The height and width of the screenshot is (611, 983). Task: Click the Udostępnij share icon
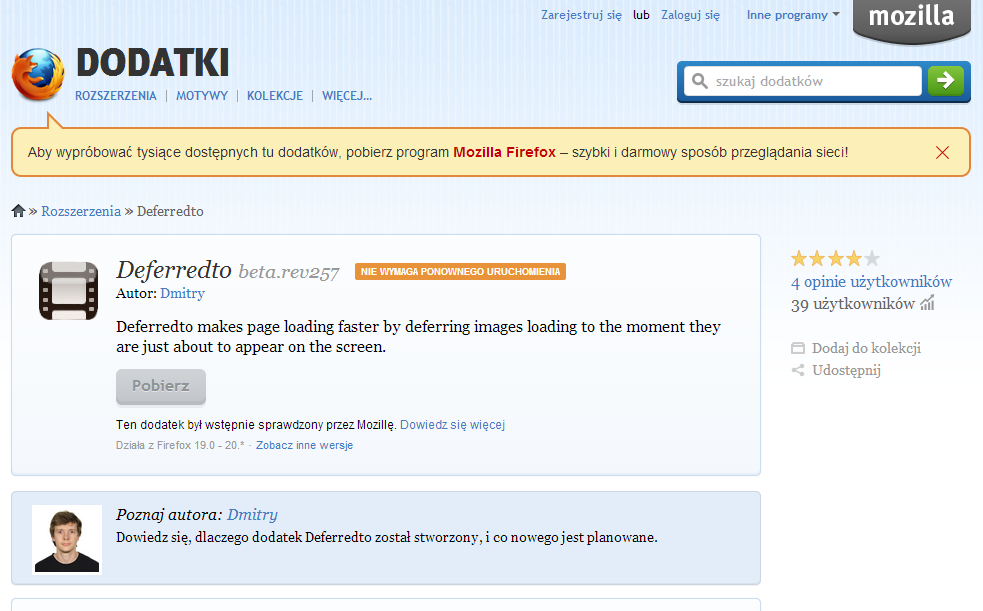coord(797,370)
